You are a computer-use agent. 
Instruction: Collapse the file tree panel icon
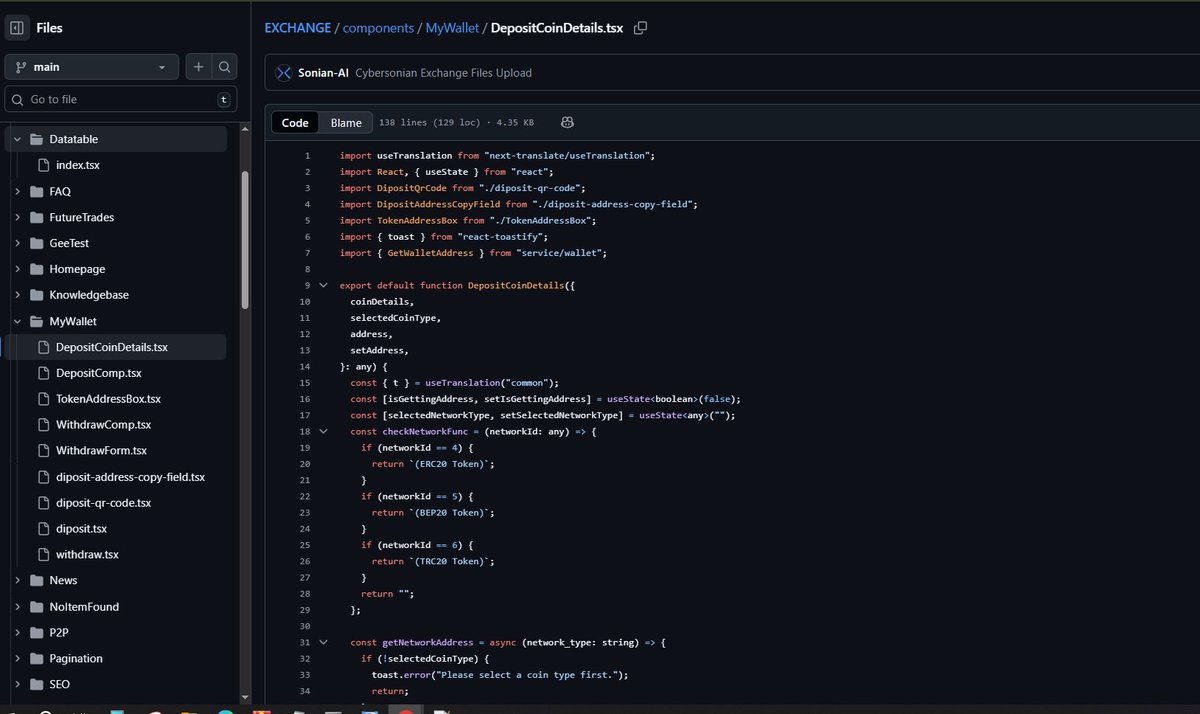[17, 28]
